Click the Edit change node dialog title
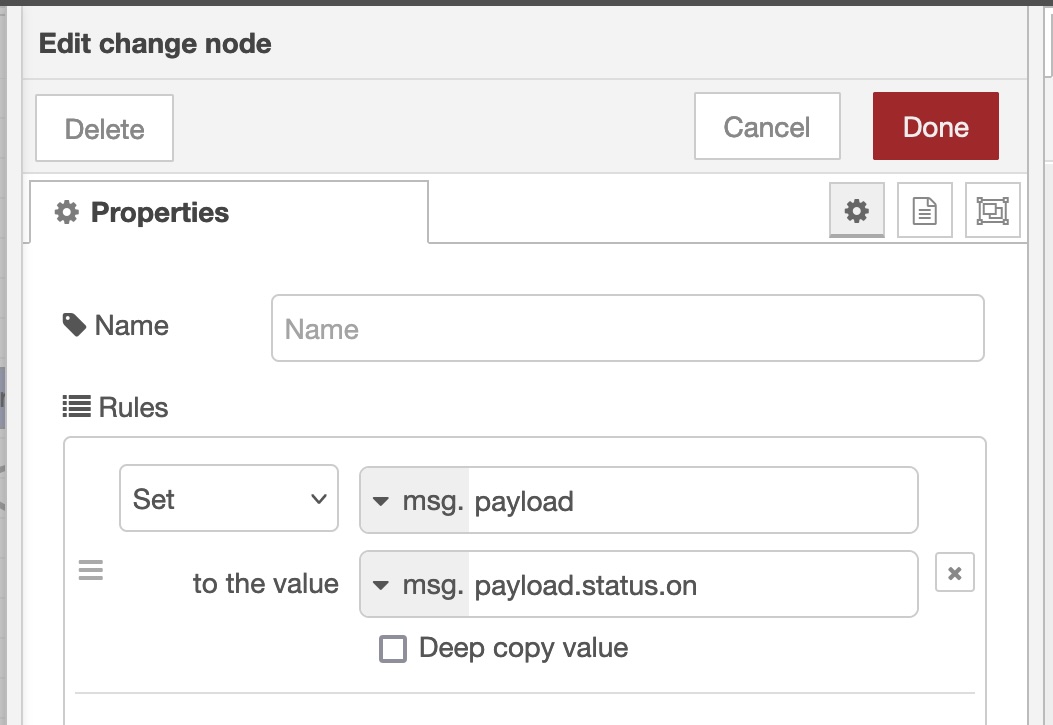Screen dimensions: 1053x725 click(154, 43)
